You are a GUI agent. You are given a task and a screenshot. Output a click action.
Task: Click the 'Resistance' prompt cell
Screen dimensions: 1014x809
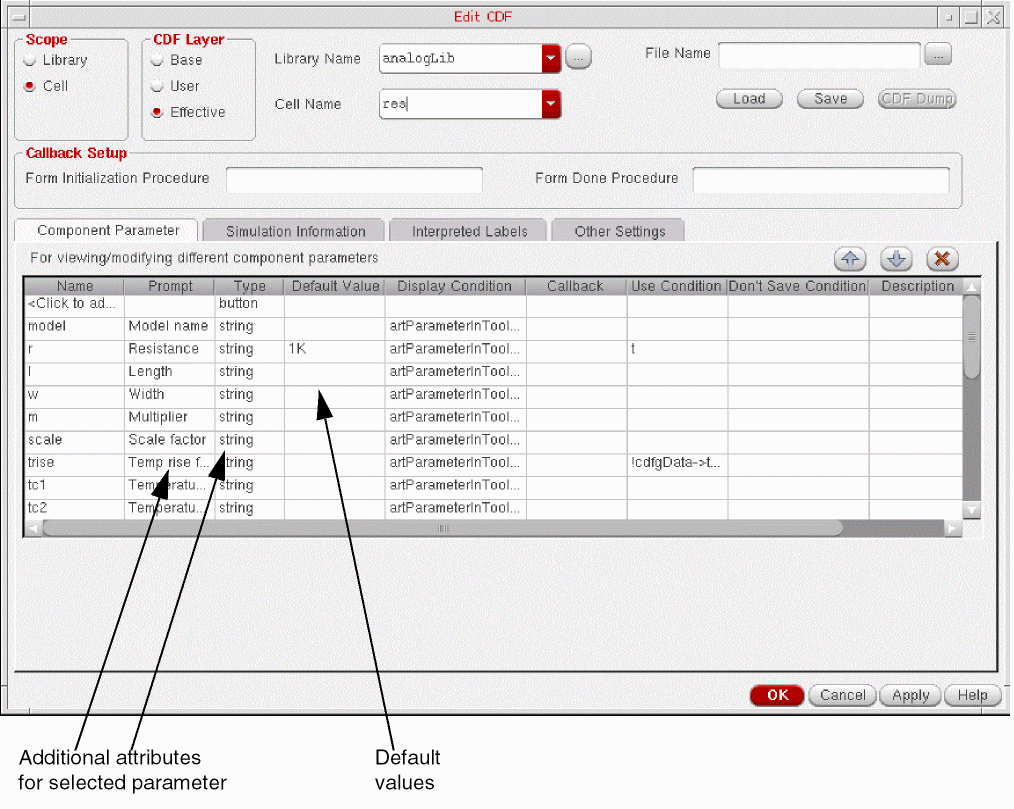pos(169,349)
